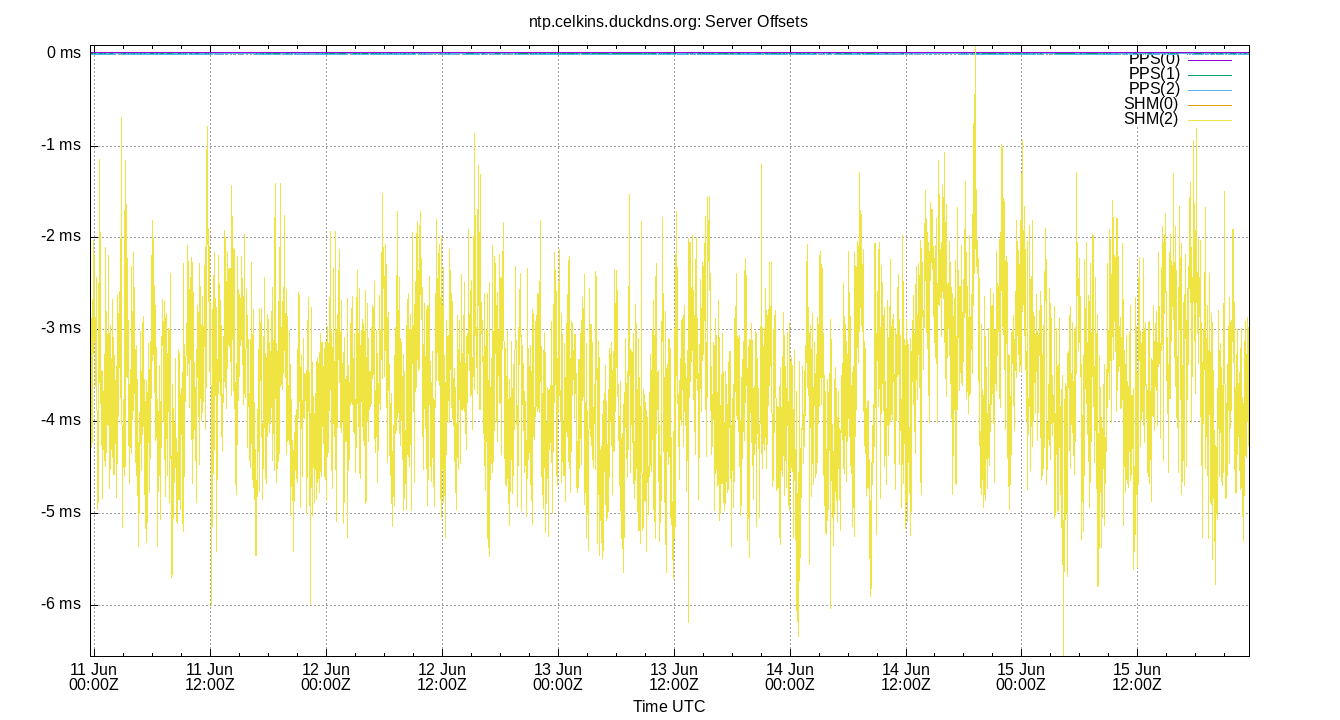Click the '-4 ms' y-axis label

61,420
